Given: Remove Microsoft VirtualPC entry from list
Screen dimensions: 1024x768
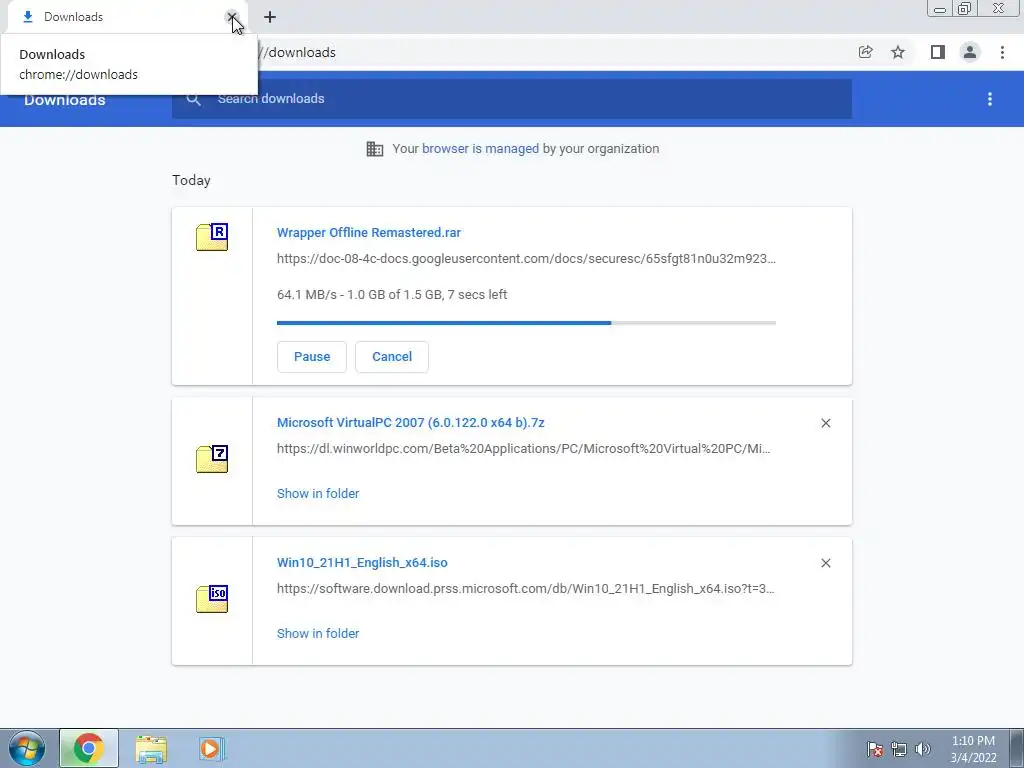Looking at the screenshot, I should (825, 423).
